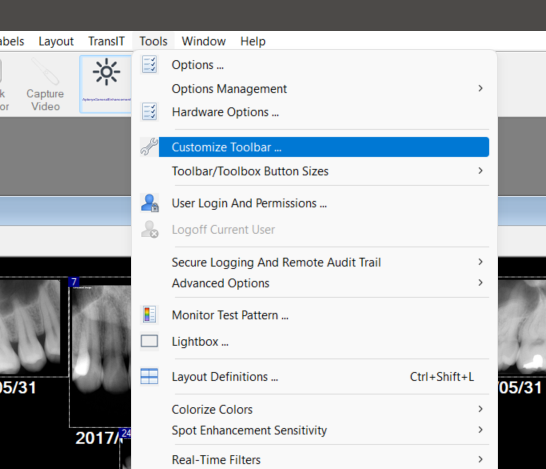Open Spot Enhancement Sensitivity submenu
The height and width of the screenshot is (469, 546).
click(327, 430)
